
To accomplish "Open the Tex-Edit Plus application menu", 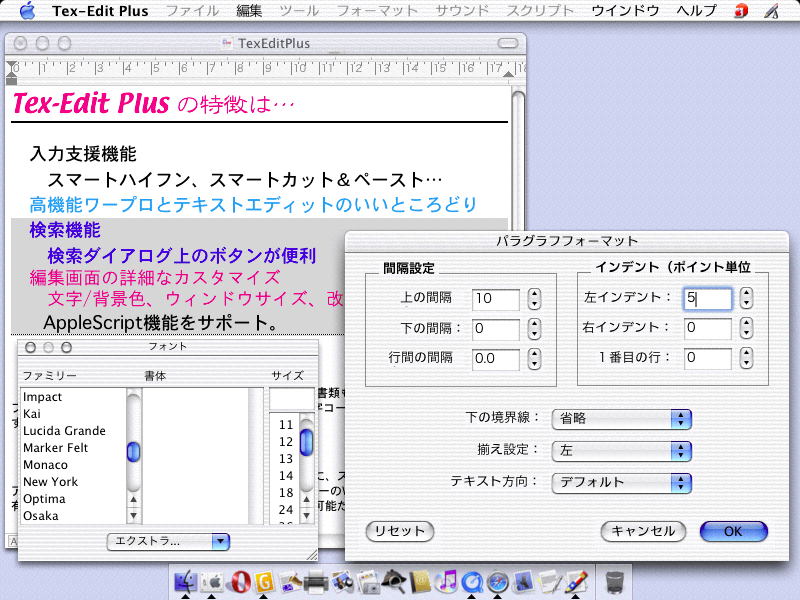I will (x=100, y=11).
